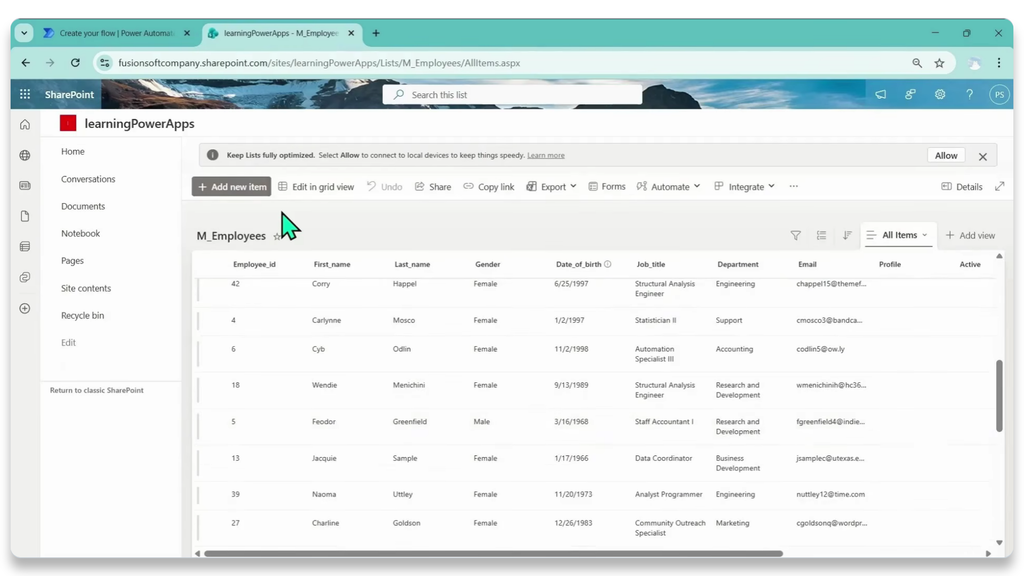Image resolution: width=1024 pixels, height=576 pixels.
Task: Click the Help question mark icon
Action: pos(970,94)
